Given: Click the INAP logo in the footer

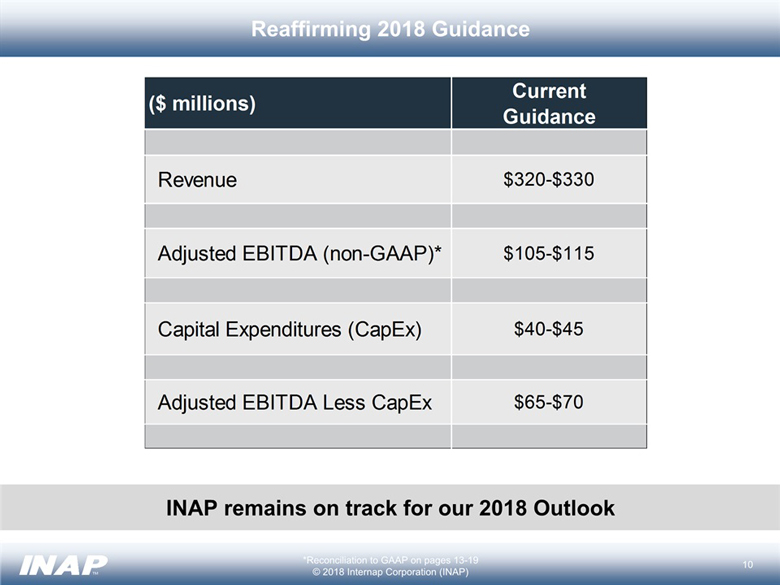Looking at the screenshot, I should [x=63, y=562].
